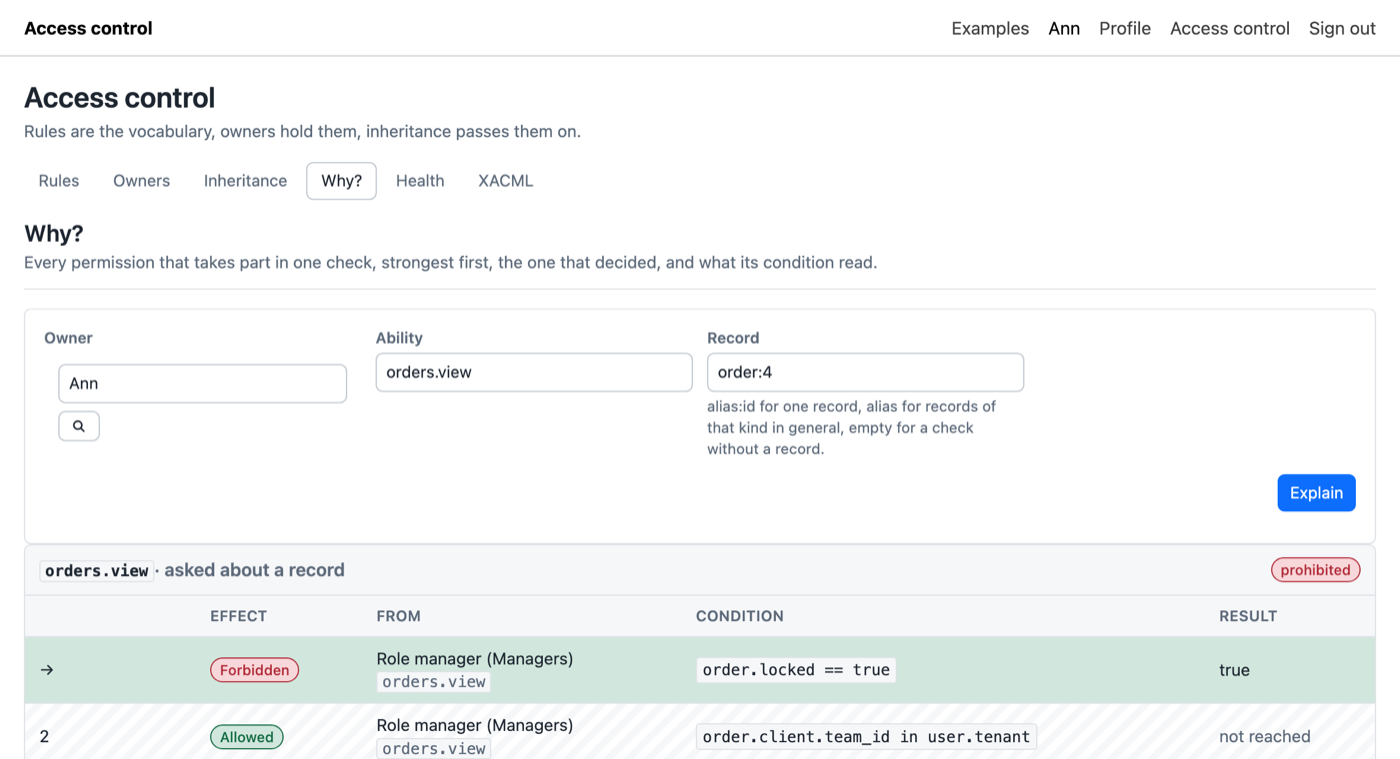The image size is (1400, 759).
Task: Open Access control in the top-right navigation
Action: pyautogui.click(x=1230, y=28)
